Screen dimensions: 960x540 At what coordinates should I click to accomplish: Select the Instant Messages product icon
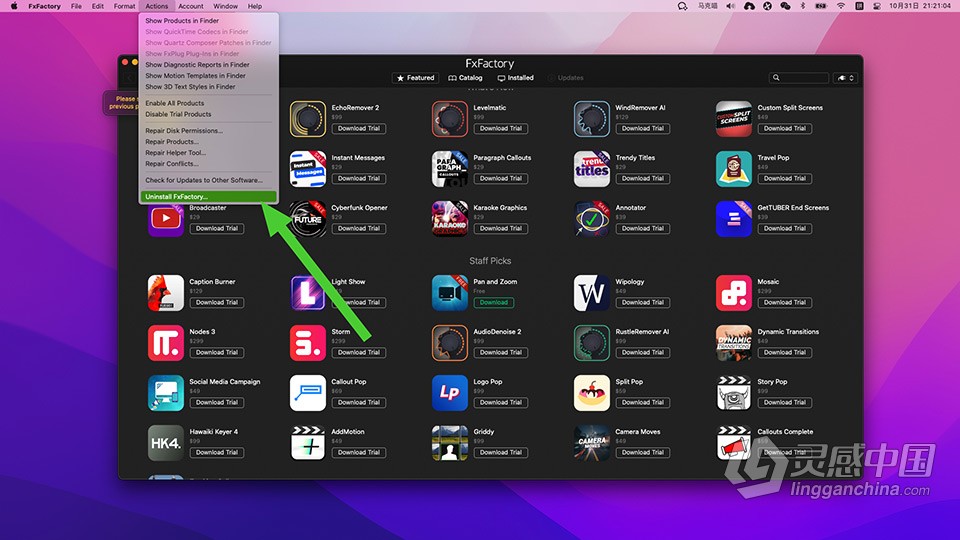coord(307,169)
